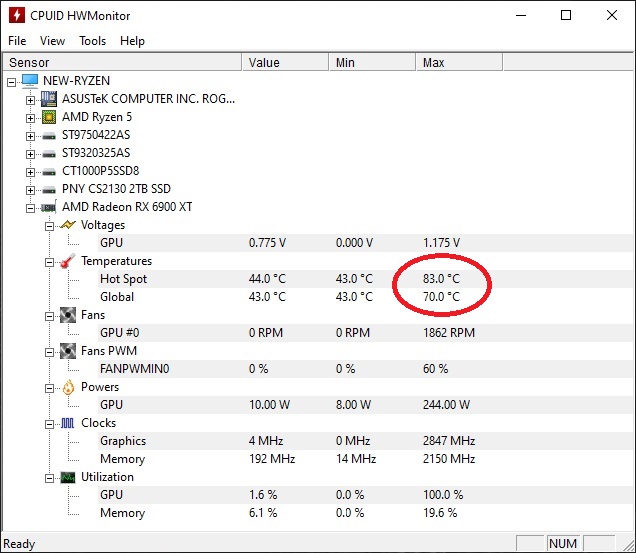Select the Memory utilization row showing 6.1 %
This screenshot has width=636, height=553.
(365, 512)
